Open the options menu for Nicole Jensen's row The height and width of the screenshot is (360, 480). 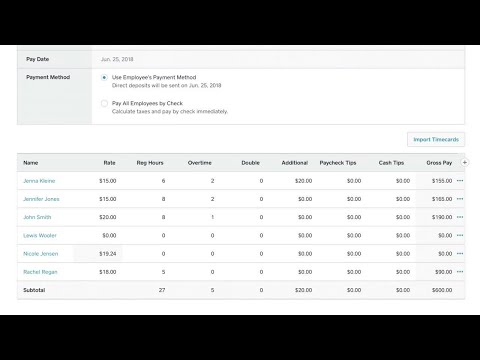point(460,254)
